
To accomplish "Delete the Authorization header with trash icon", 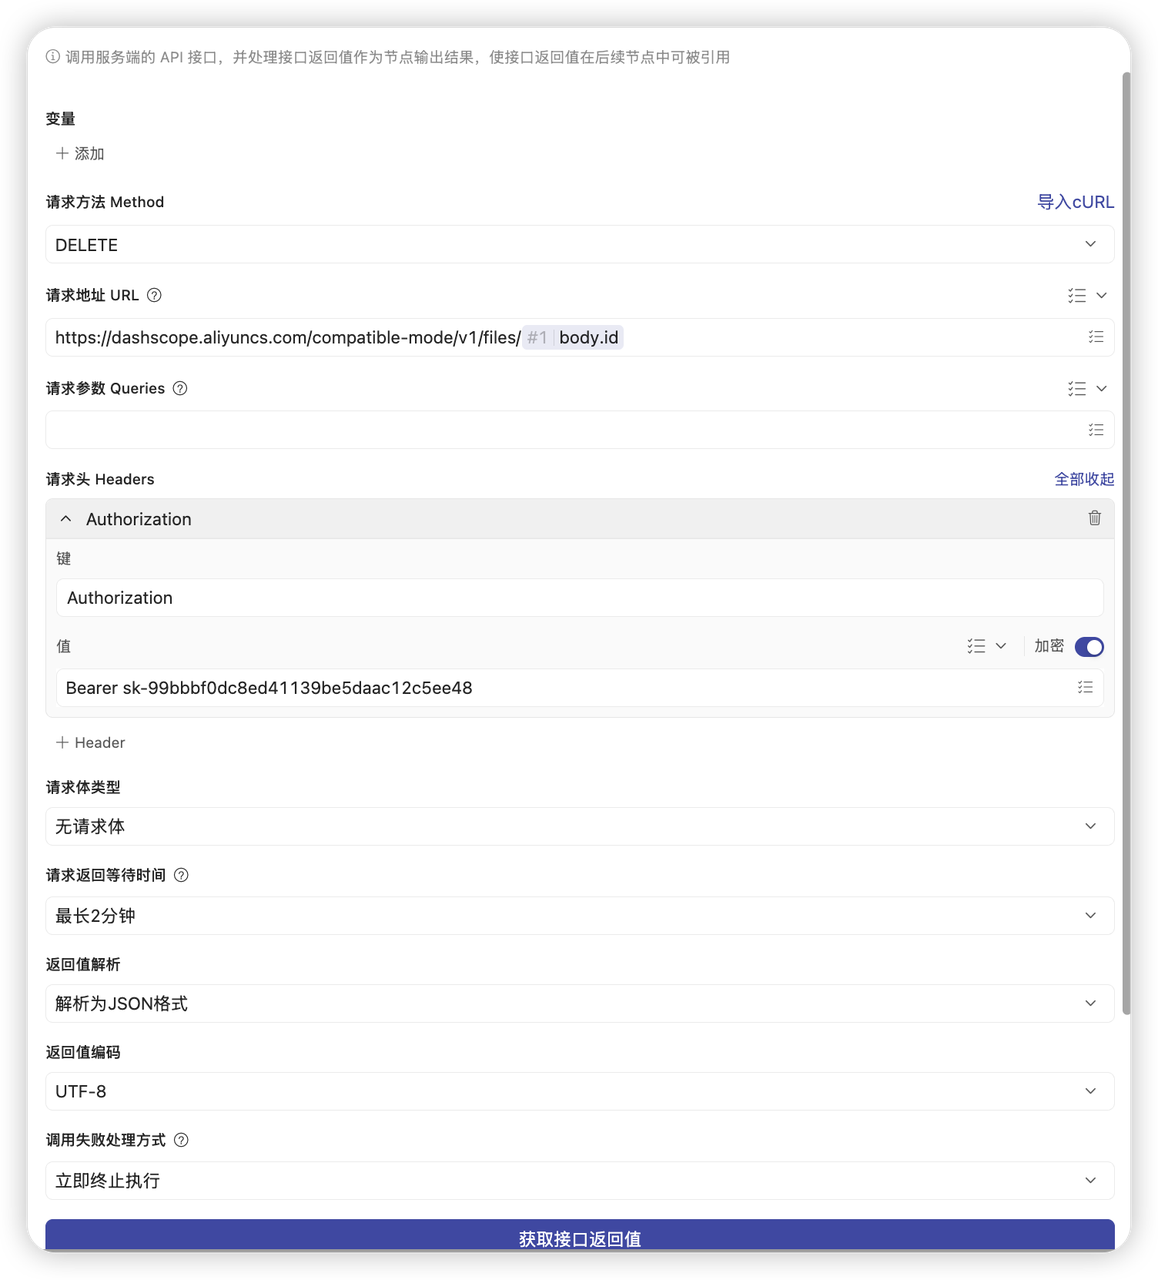I will point(1094,518).
